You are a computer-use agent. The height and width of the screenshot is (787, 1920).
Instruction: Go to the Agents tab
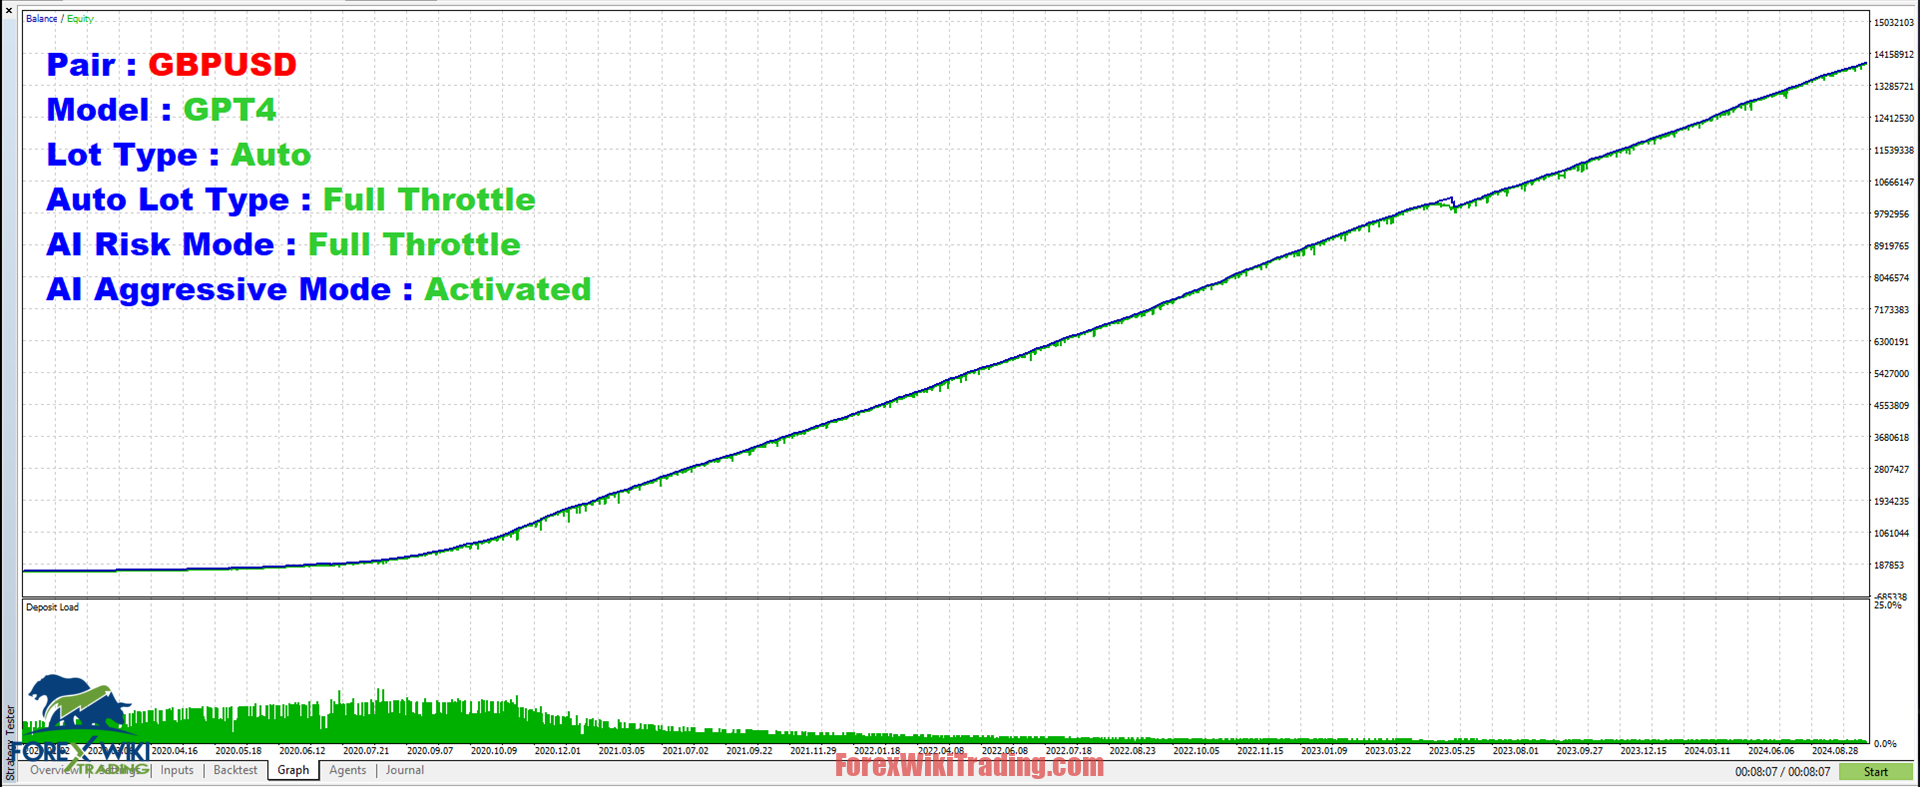click(348, 770)
